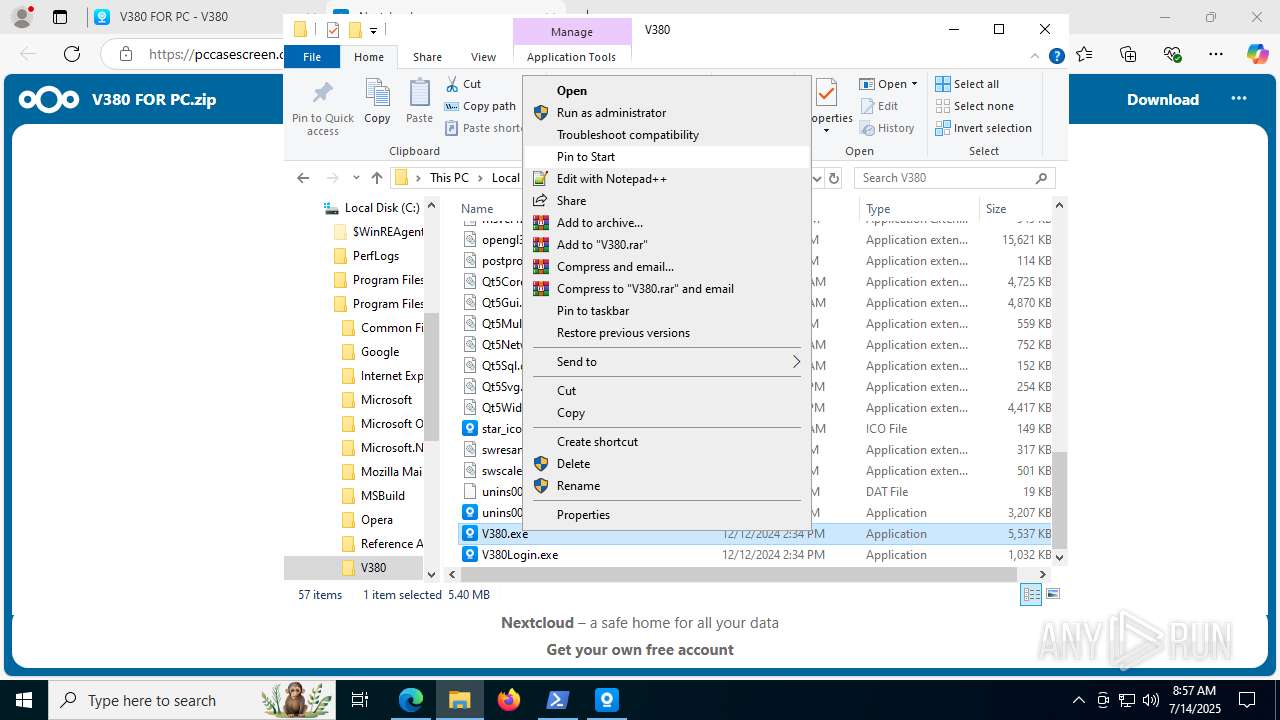This screenshot has width=1280, height=720.
Task: Open Task View on taskbar
Action: click(361, 700)
